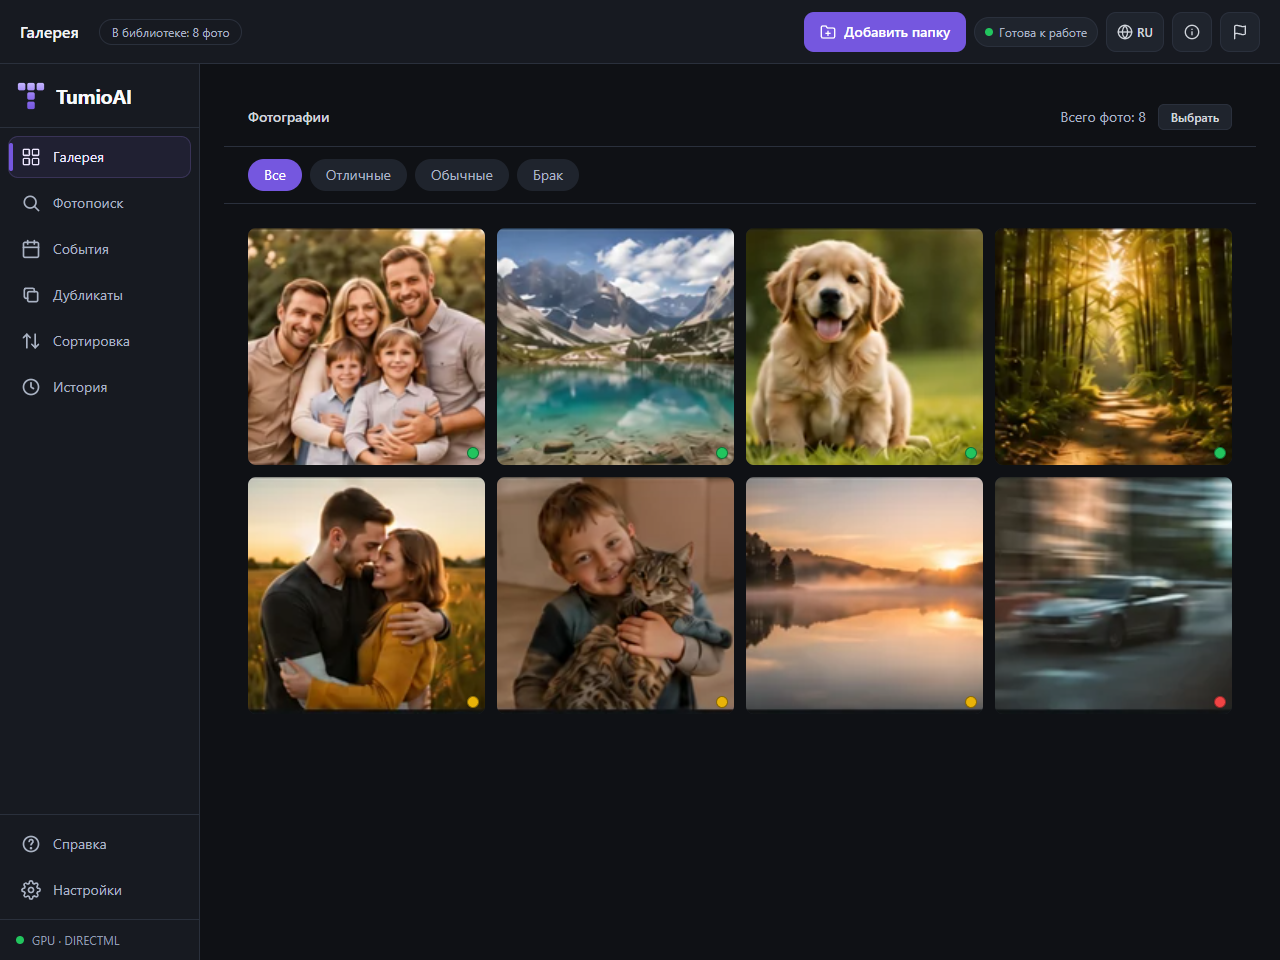
Task: Open the boy holding cat photo
Action: pyautogui.click(x=615, y=594)
